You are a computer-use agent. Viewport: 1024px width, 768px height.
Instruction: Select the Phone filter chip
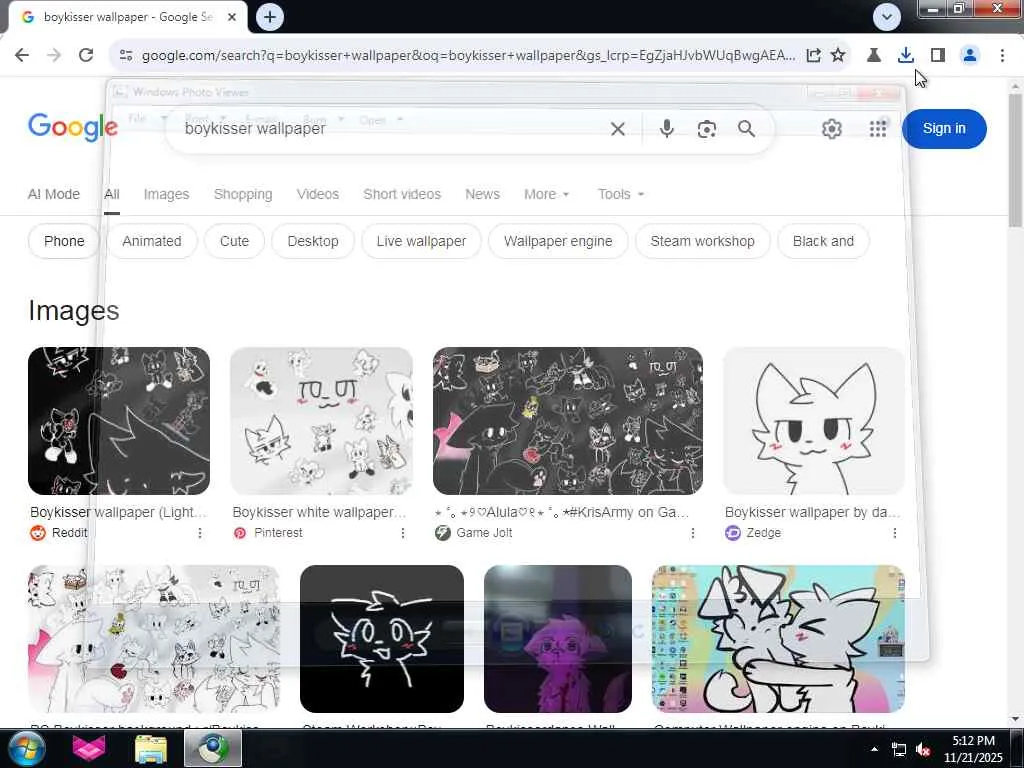(64, 241)
